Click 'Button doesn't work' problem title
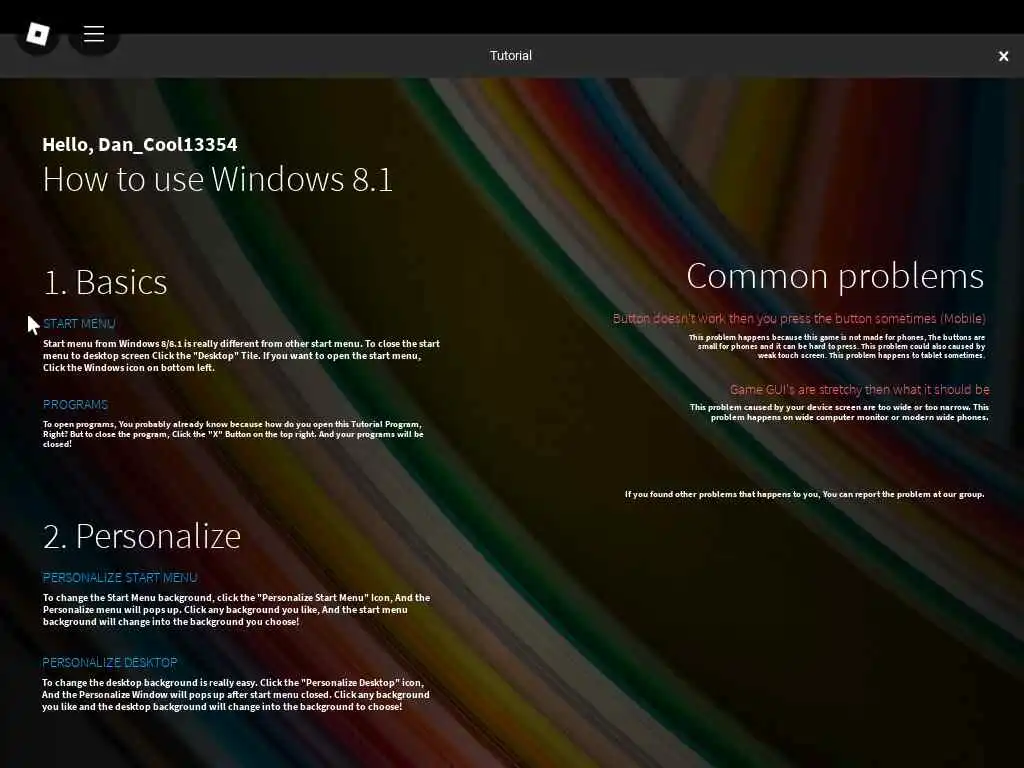 point(799,319)
